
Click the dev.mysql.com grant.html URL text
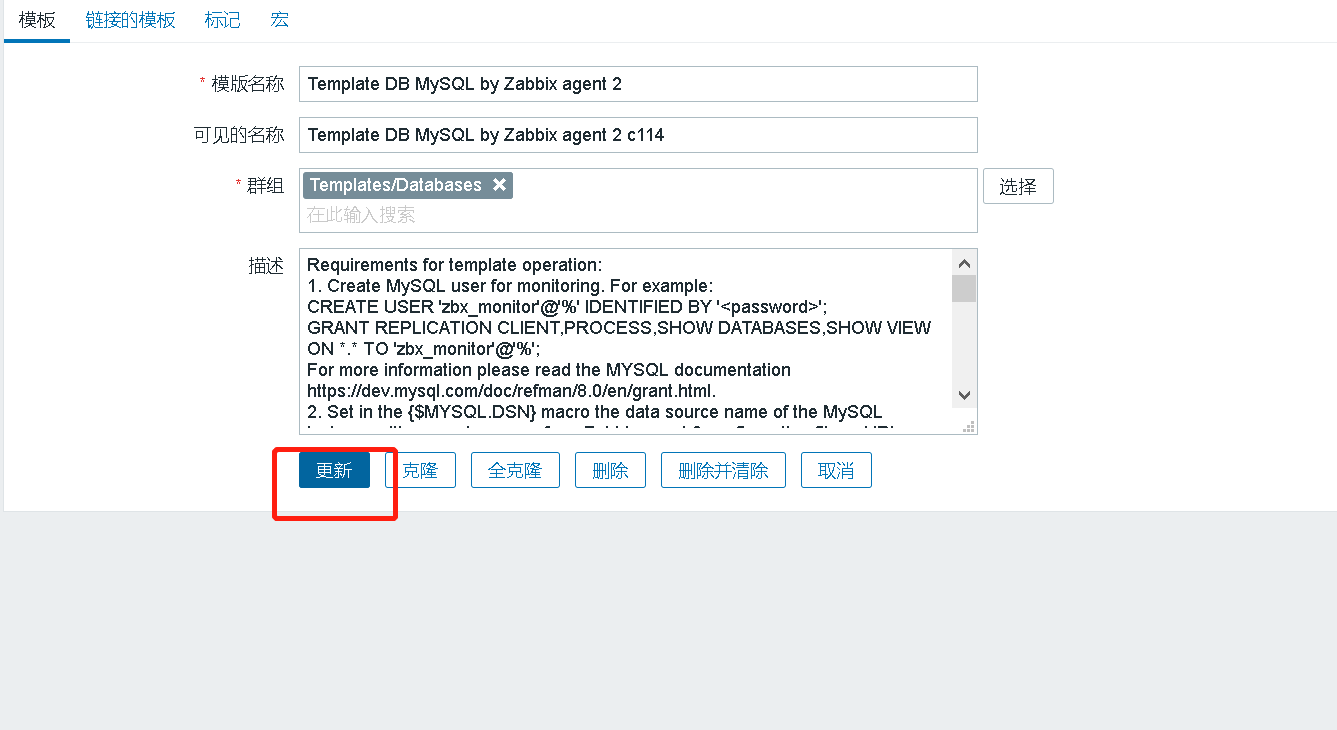pos(511,391)
